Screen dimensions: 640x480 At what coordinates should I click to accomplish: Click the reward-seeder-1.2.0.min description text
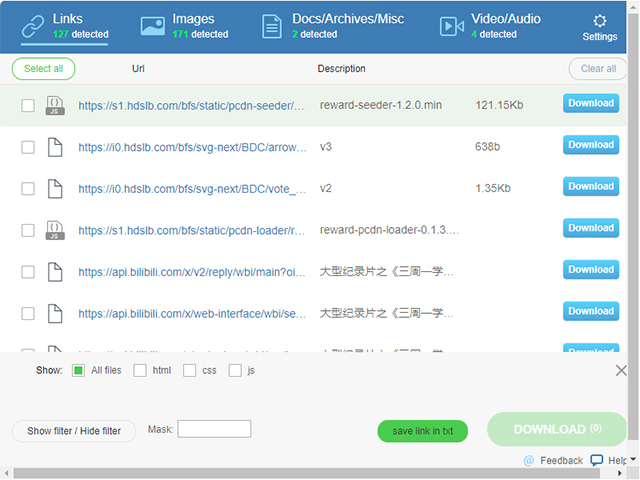(x=381, y=105)
